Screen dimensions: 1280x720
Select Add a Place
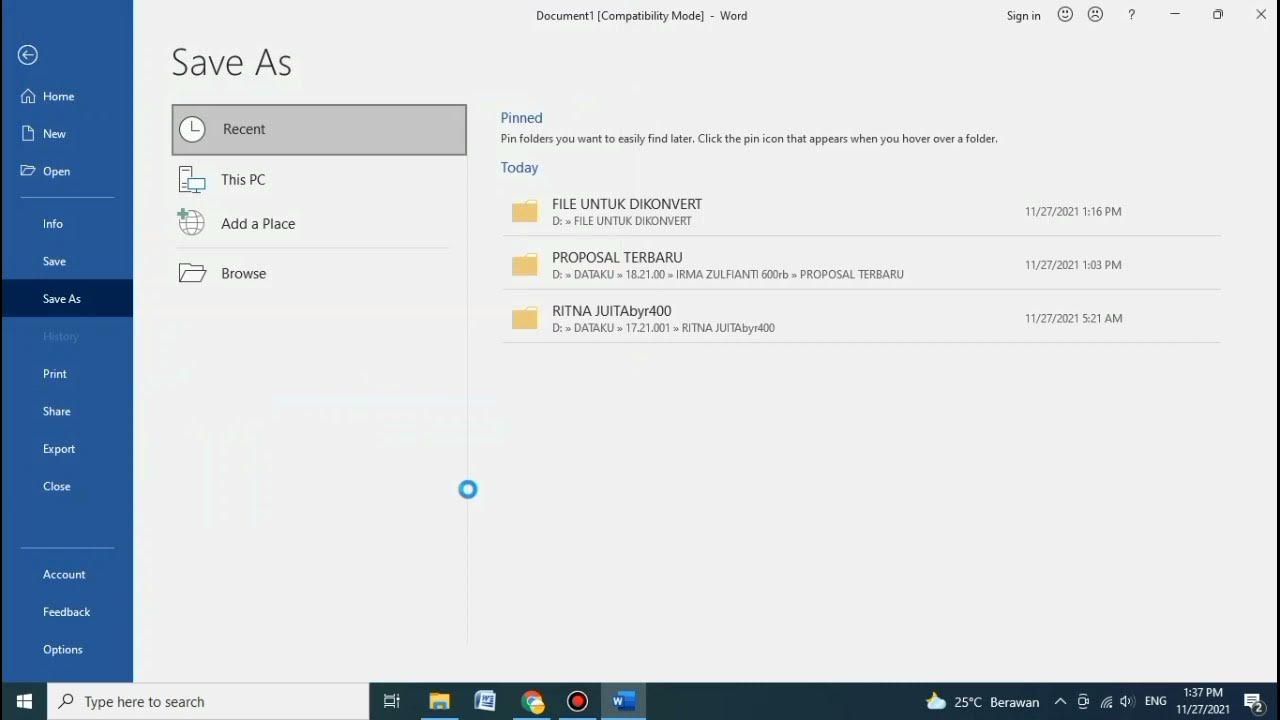tap(319, 224)
